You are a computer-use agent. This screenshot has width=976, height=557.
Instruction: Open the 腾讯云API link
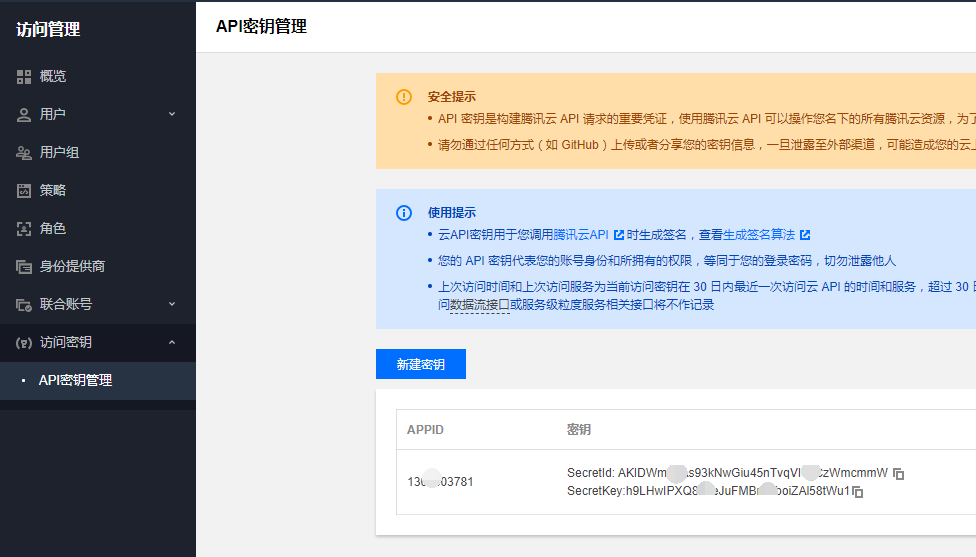(x=580, y=235)
